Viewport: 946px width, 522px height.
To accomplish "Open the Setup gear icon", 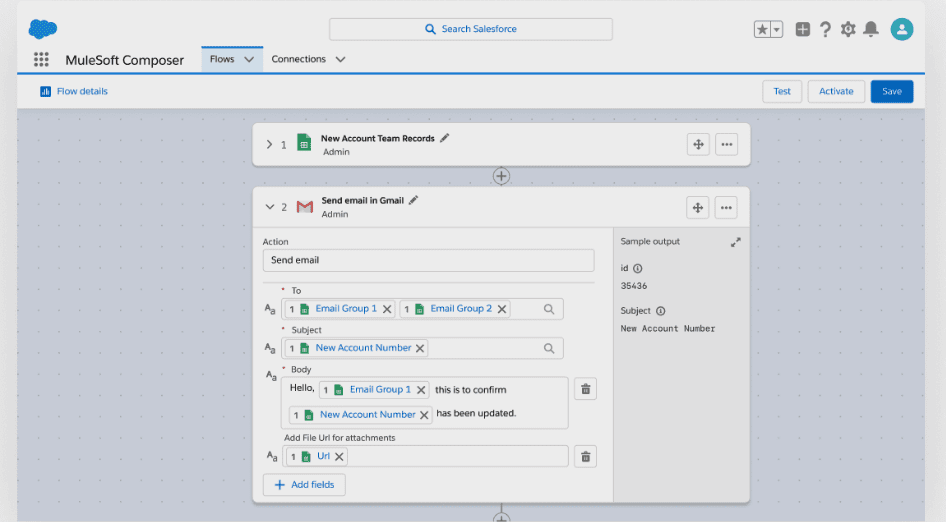I will tap(848, 29).
